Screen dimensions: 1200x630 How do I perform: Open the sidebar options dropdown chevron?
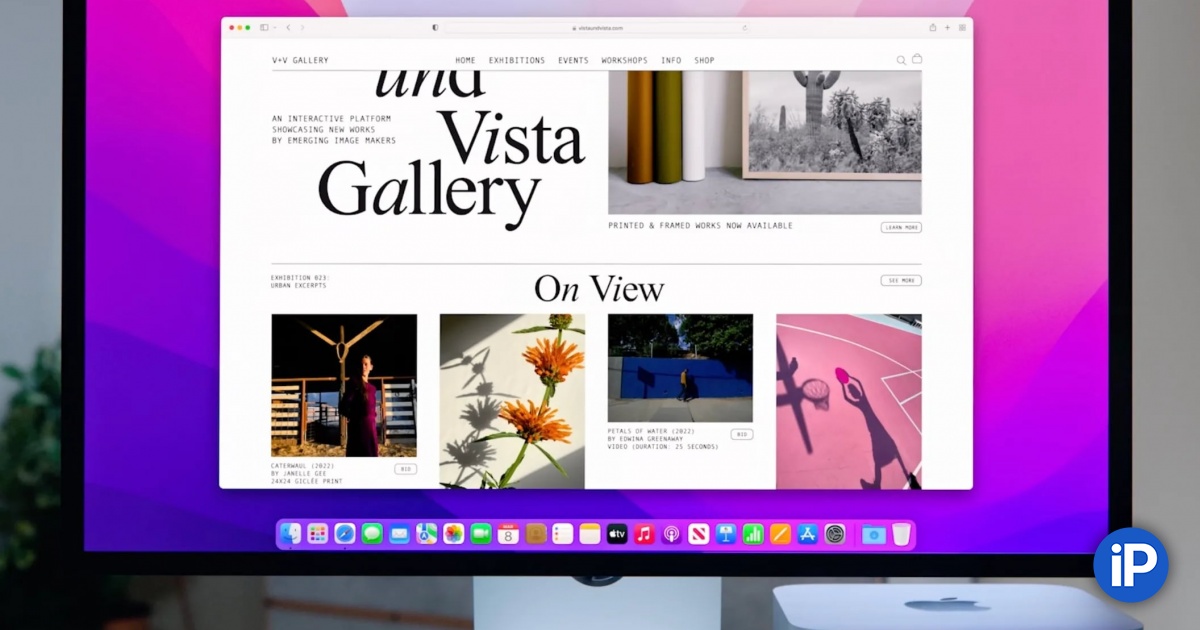click(x=273, y=28)
